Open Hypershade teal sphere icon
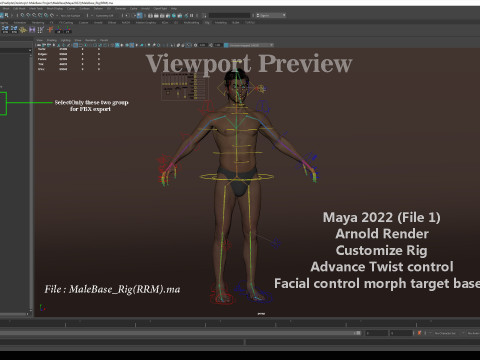This screenshot has width=480, height=360. point(174,15)
